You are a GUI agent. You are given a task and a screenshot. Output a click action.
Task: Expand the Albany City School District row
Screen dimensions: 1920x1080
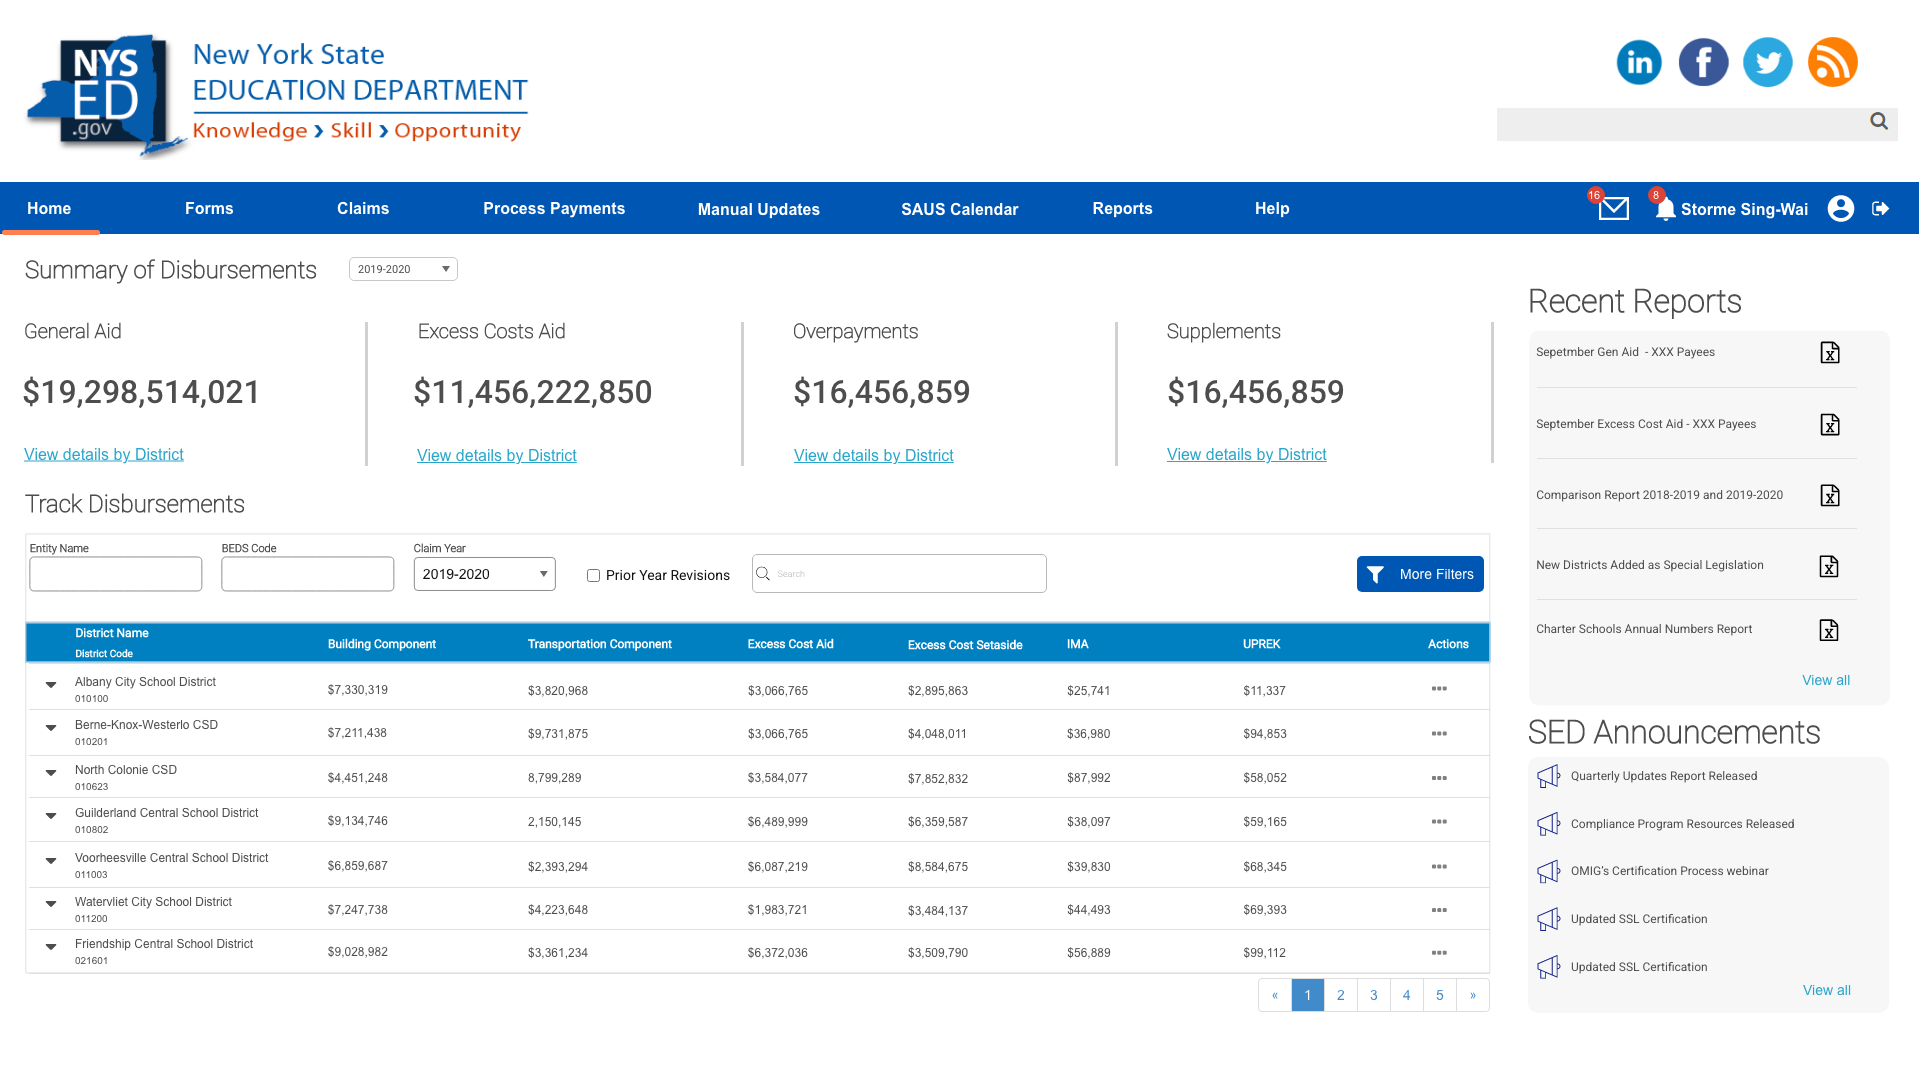coord(51,685)
